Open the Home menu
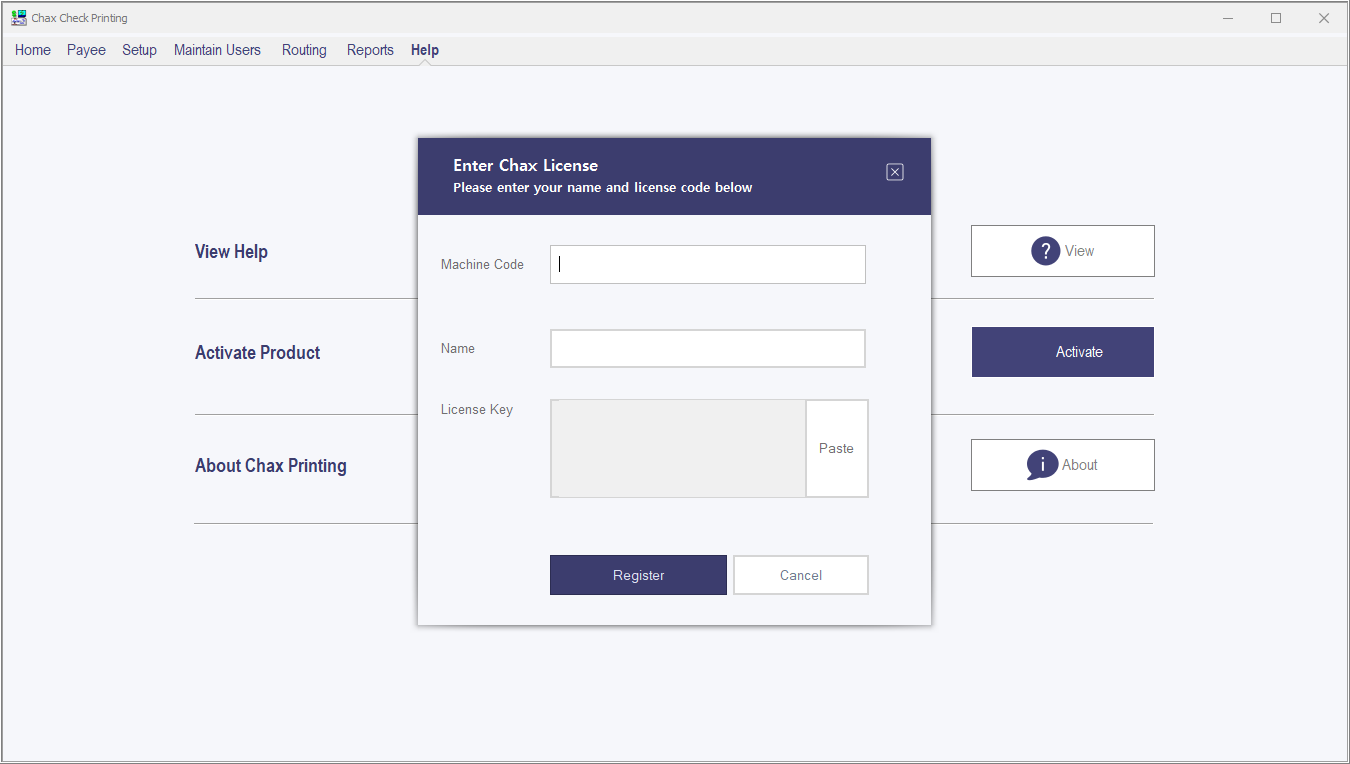The width and height of the screenshot is (1350, 764). coord(33,50)
